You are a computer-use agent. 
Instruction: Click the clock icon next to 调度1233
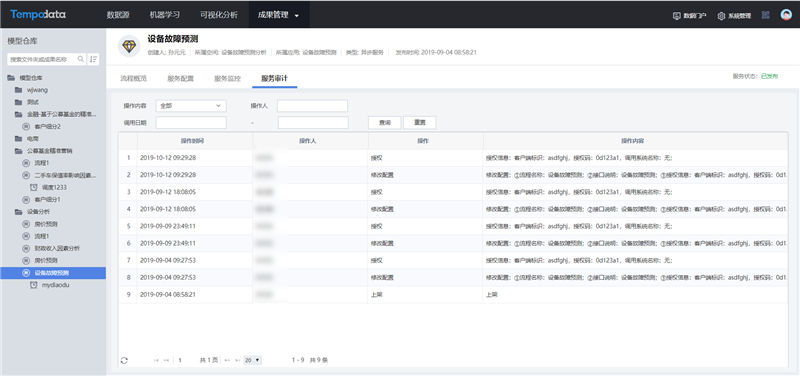[34, 187]
